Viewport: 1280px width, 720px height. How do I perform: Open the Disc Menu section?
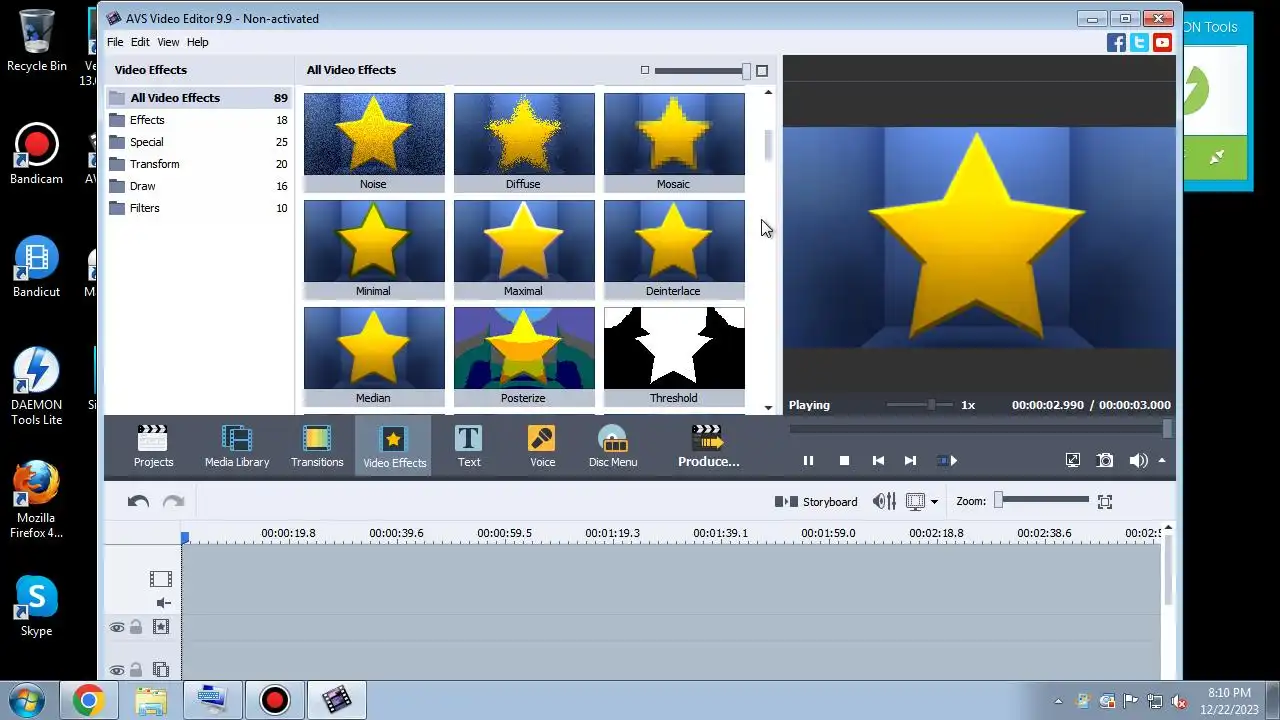pyautogui.click(x=613, y=446)
